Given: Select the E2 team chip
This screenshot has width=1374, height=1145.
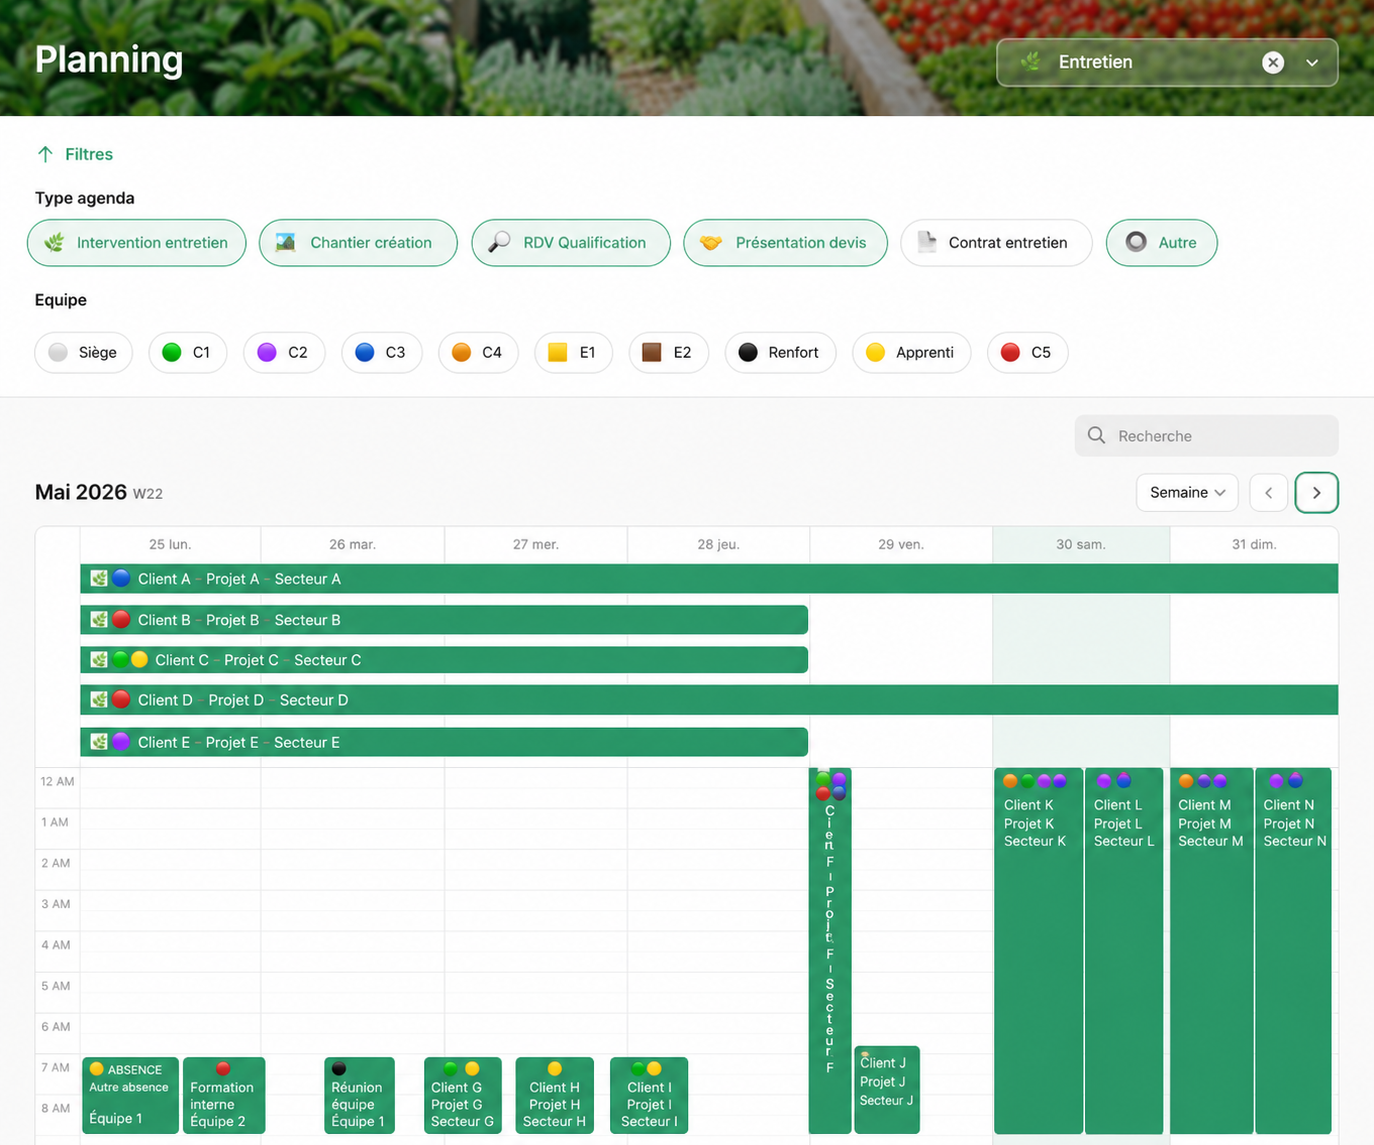Looking at the screenshot, I should click(668, 352).
